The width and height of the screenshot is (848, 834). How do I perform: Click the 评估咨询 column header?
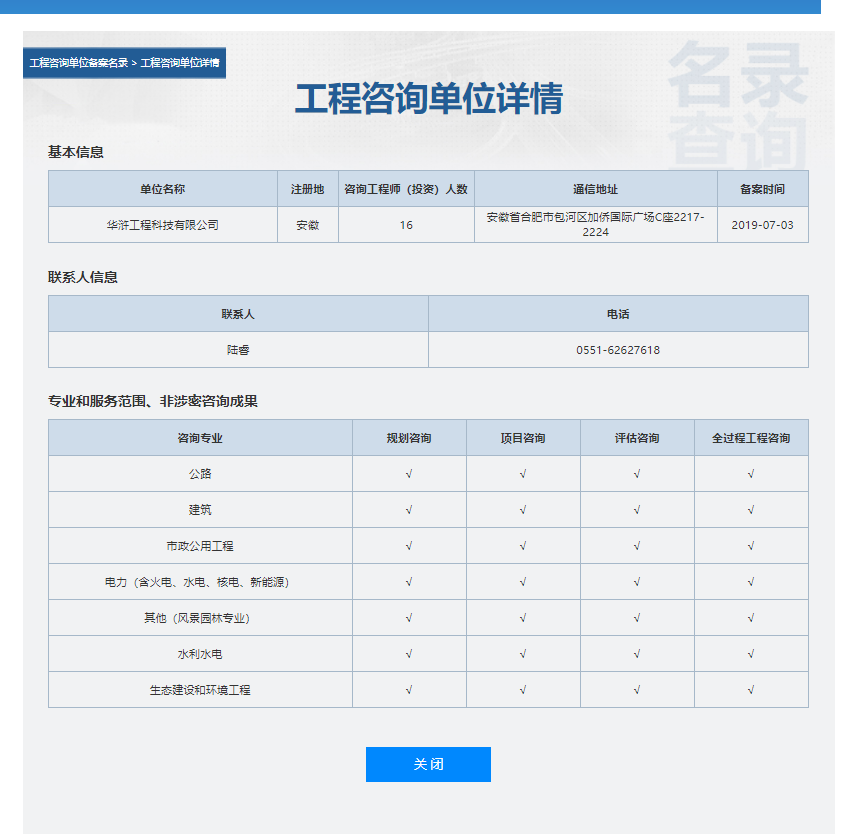(637, 438)
